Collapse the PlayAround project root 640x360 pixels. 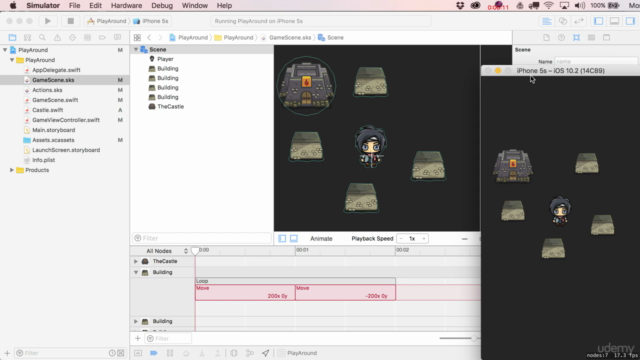(5, 50)
